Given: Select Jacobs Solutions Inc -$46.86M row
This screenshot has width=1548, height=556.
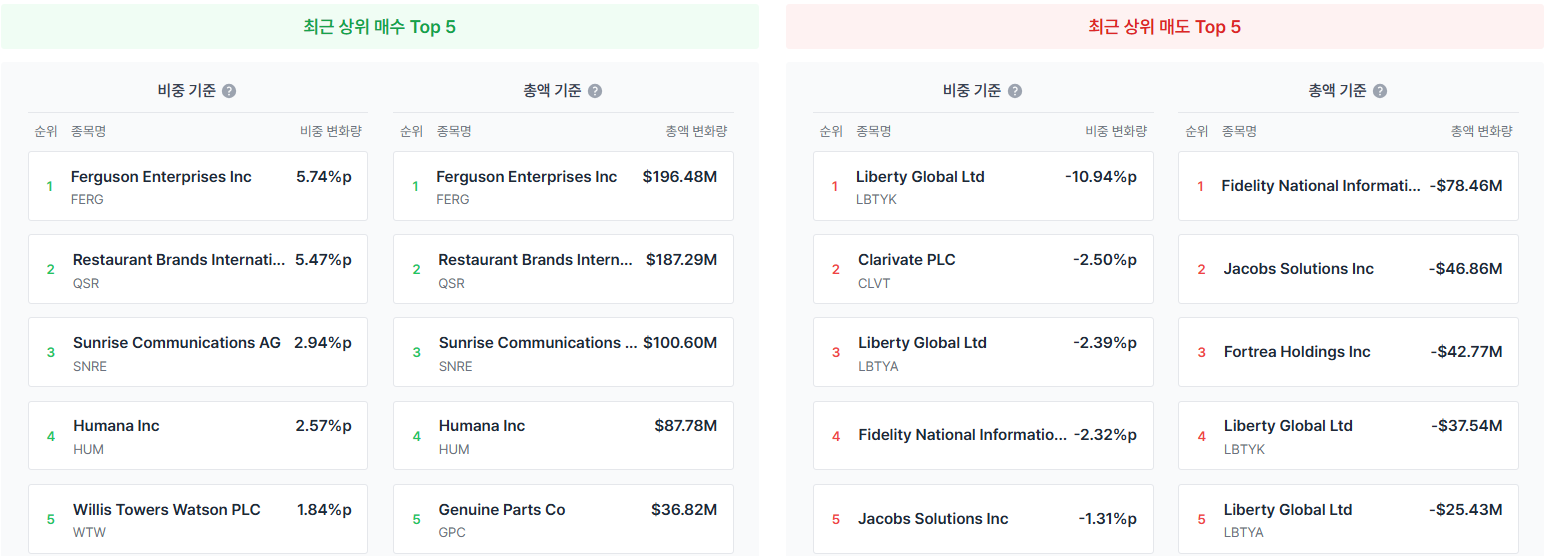Looking at the screenshot, I should (1348, 269).
